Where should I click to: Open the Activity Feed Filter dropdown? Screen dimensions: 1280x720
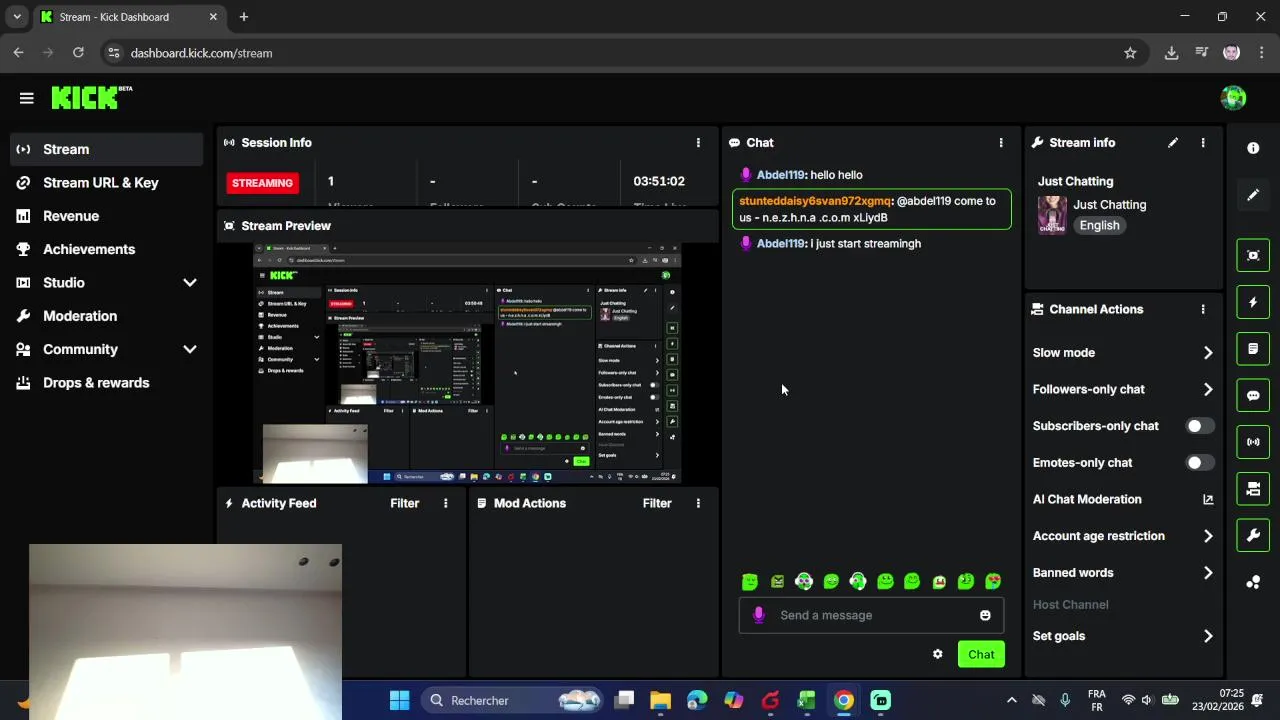tap(404, 503)
